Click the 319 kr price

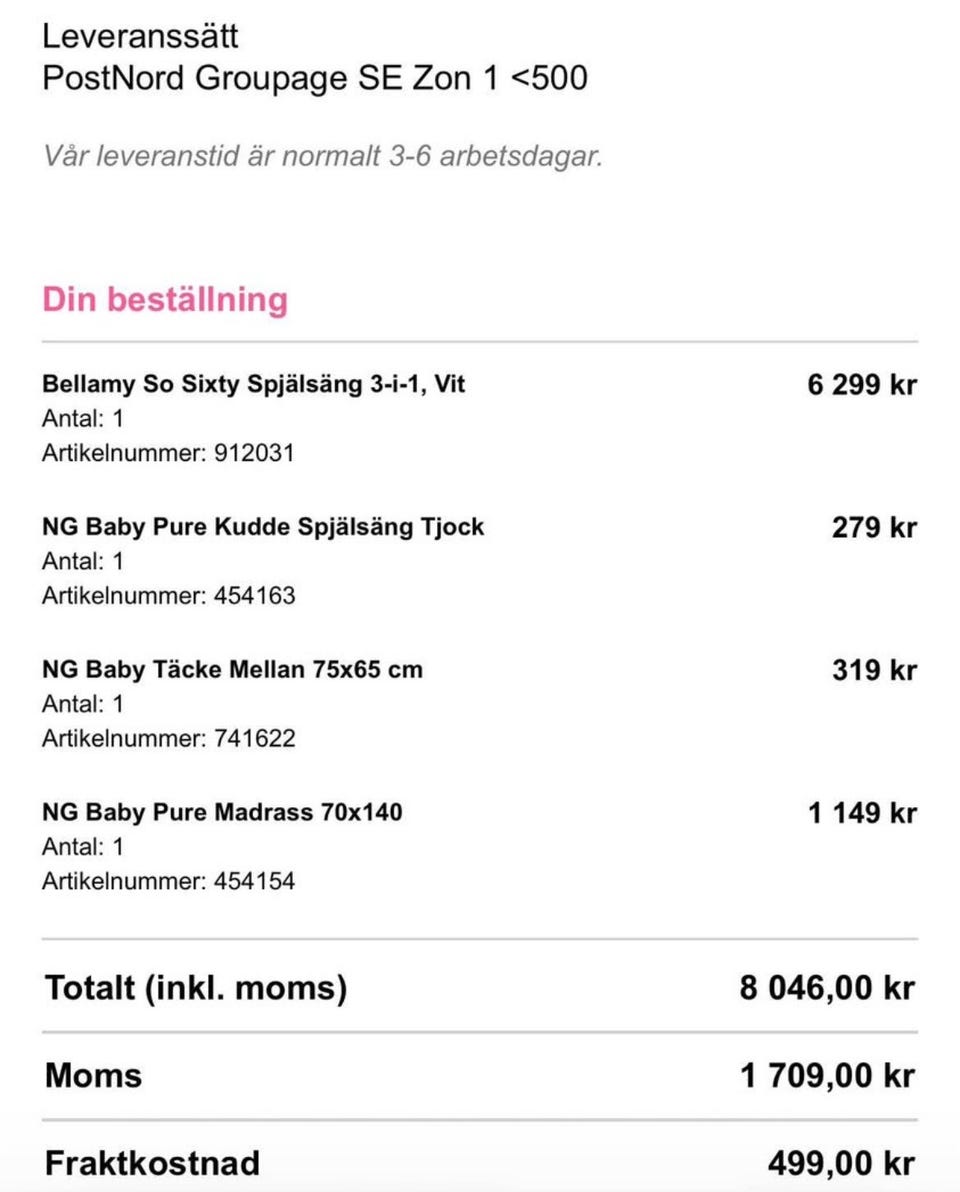coord(873,670)
